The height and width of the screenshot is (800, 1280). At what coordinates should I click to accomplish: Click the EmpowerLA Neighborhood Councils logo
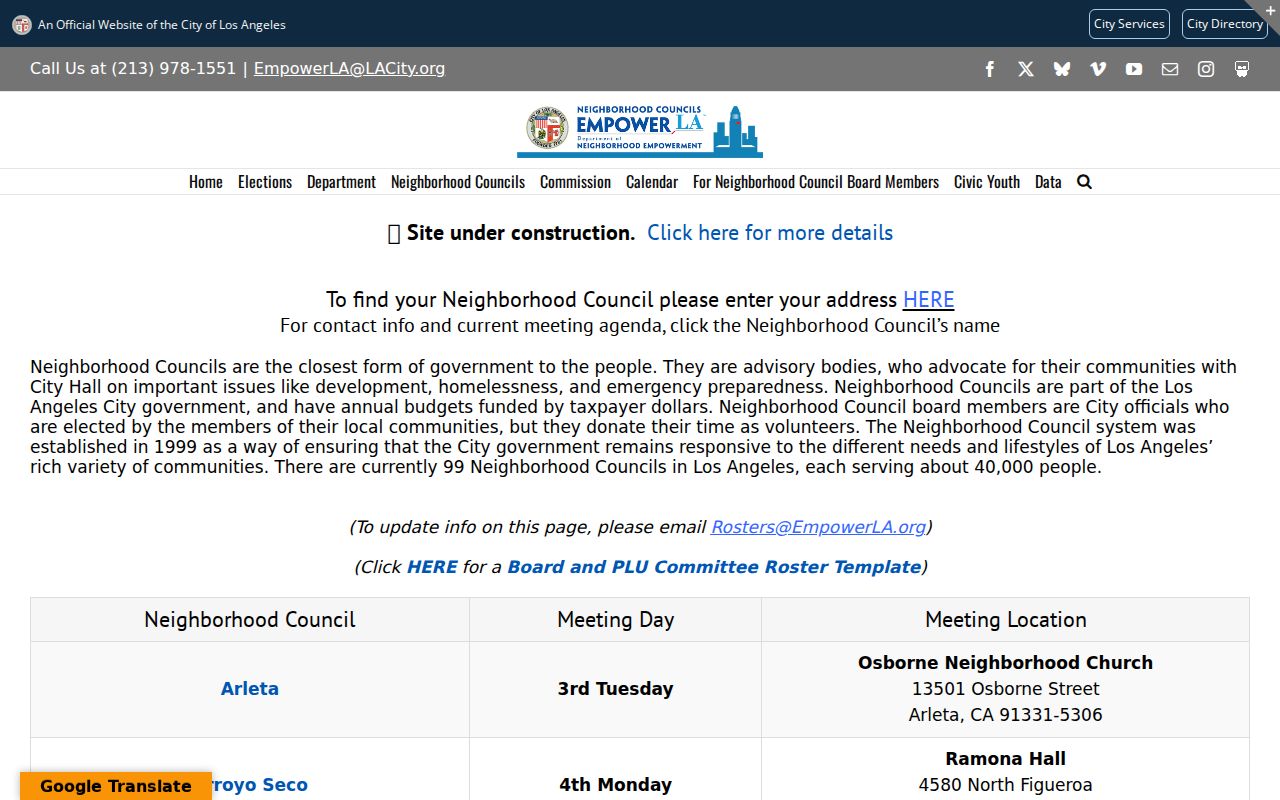[640, 131]
